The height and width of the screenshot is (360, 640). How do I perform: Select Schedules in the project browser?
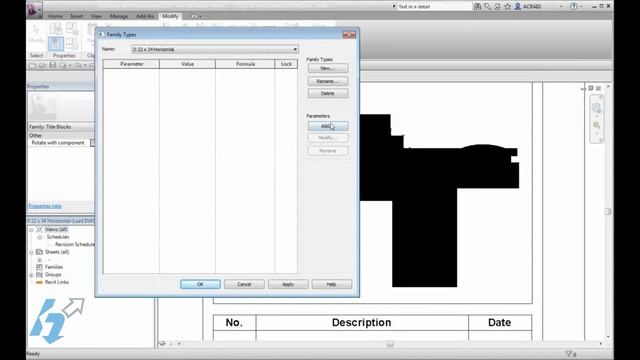click(58, 237)
